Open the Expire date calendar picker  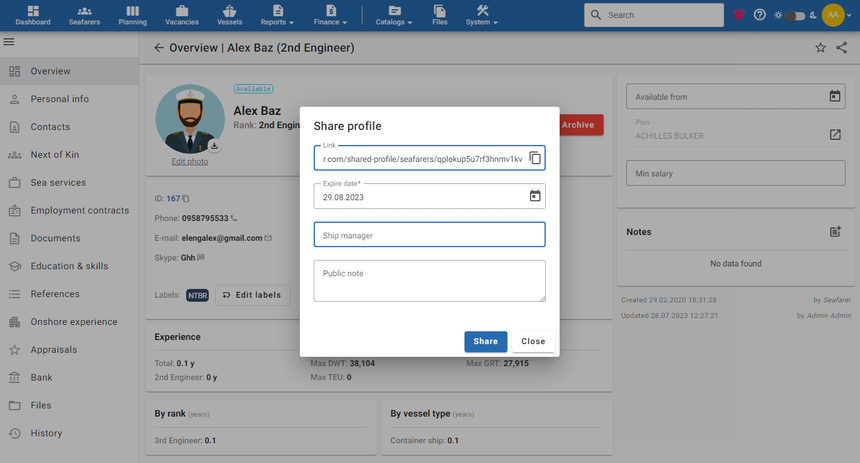coord(535,196)
